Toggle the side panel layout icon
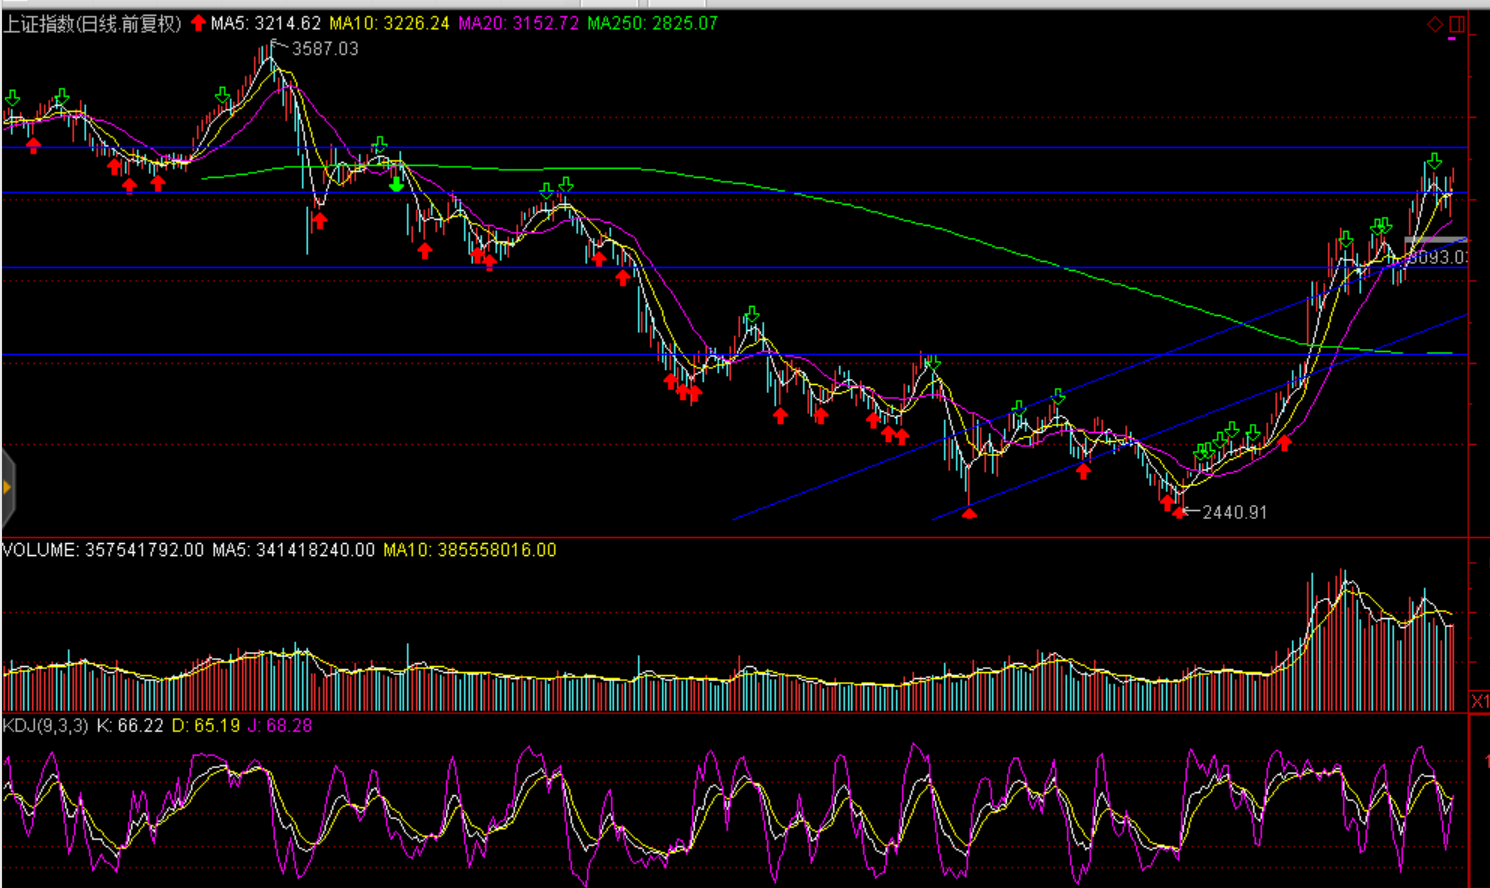This screenshot has height=888, width=1490. coord(1457,24)
